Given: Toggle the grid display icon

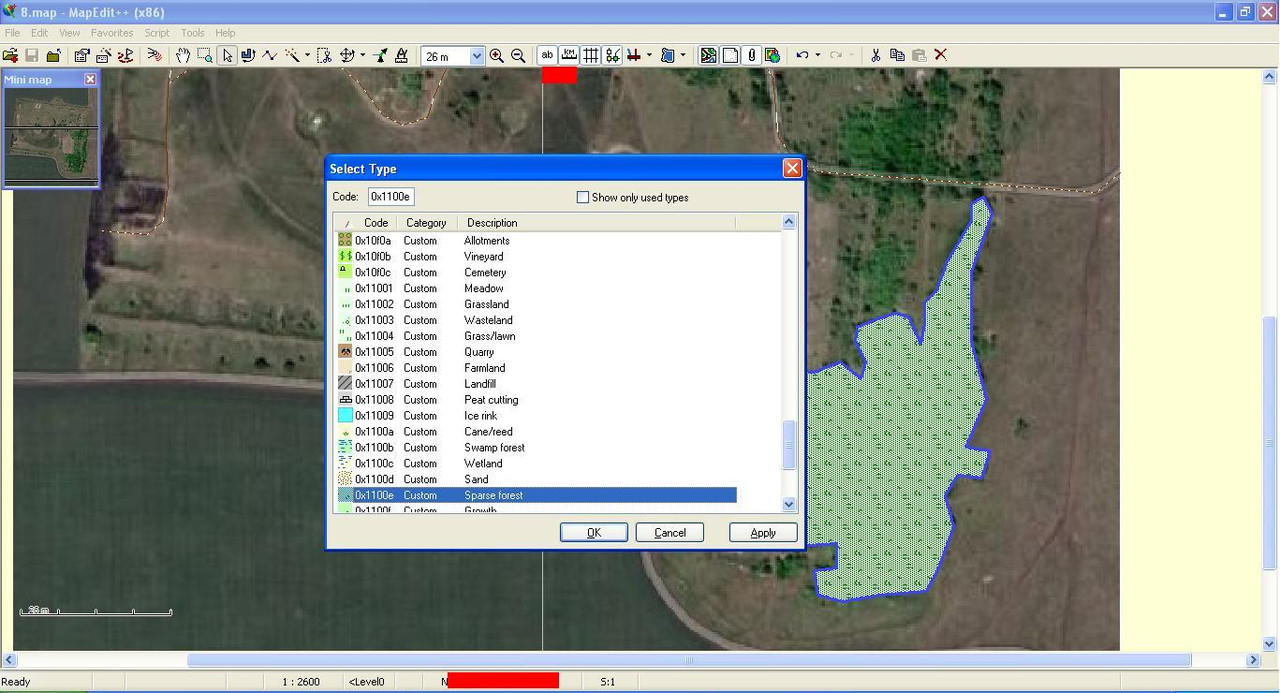Looking at the screenshot, I should [591, 56].
